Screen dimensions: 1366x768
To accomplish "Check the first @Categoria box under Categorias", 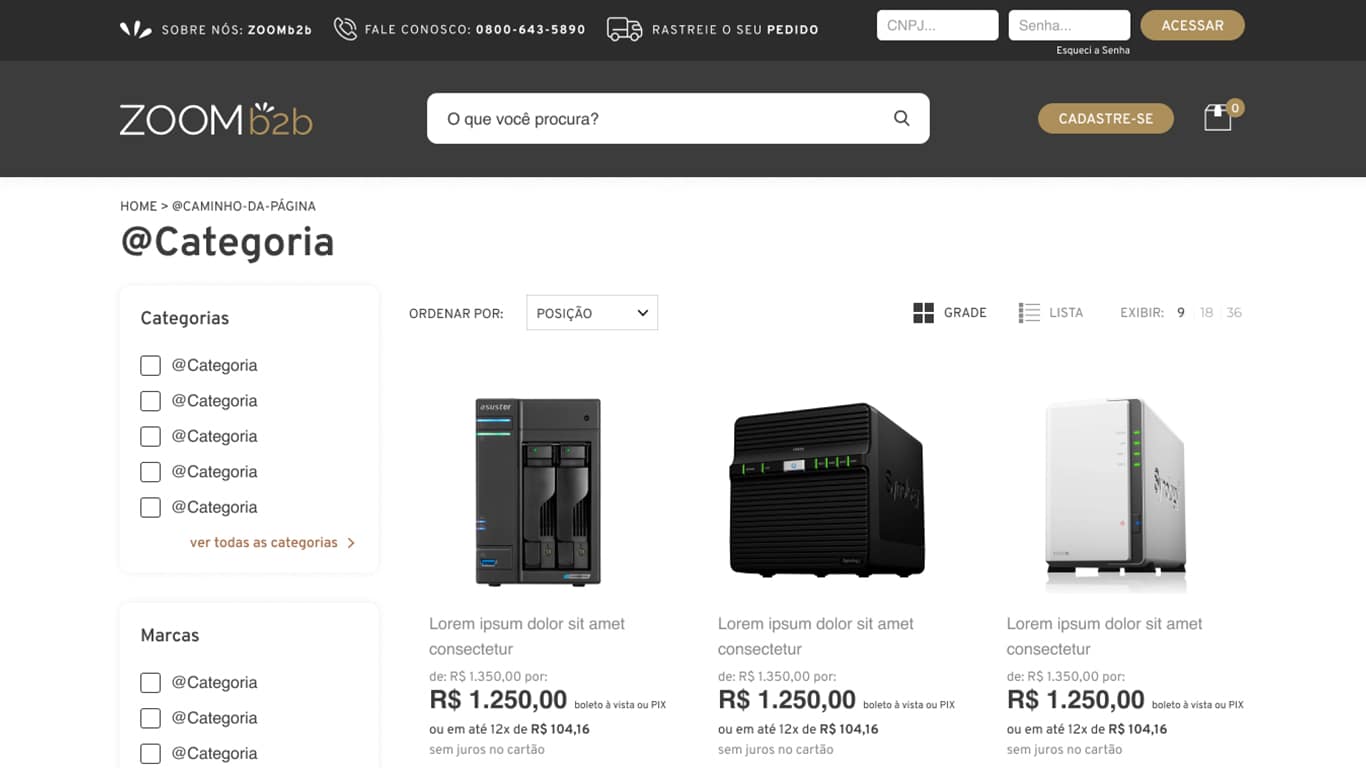I will click(150, 366).
